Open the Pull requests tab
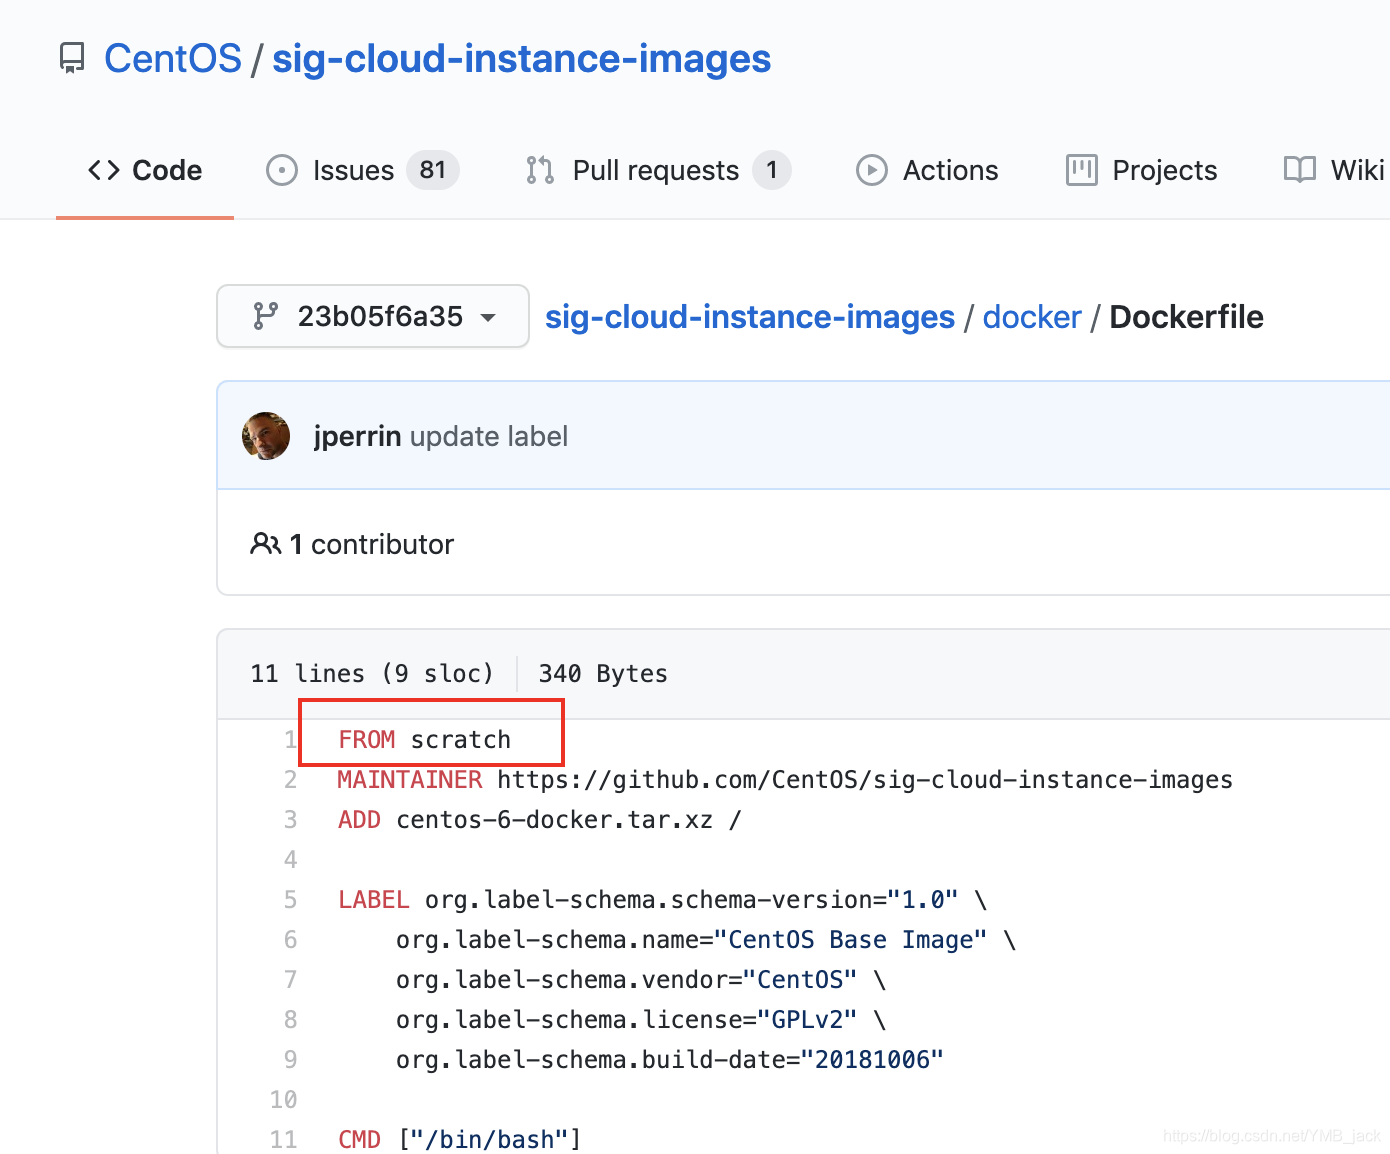Viewport: 1390px width, 1154px height. pos(657,170)
